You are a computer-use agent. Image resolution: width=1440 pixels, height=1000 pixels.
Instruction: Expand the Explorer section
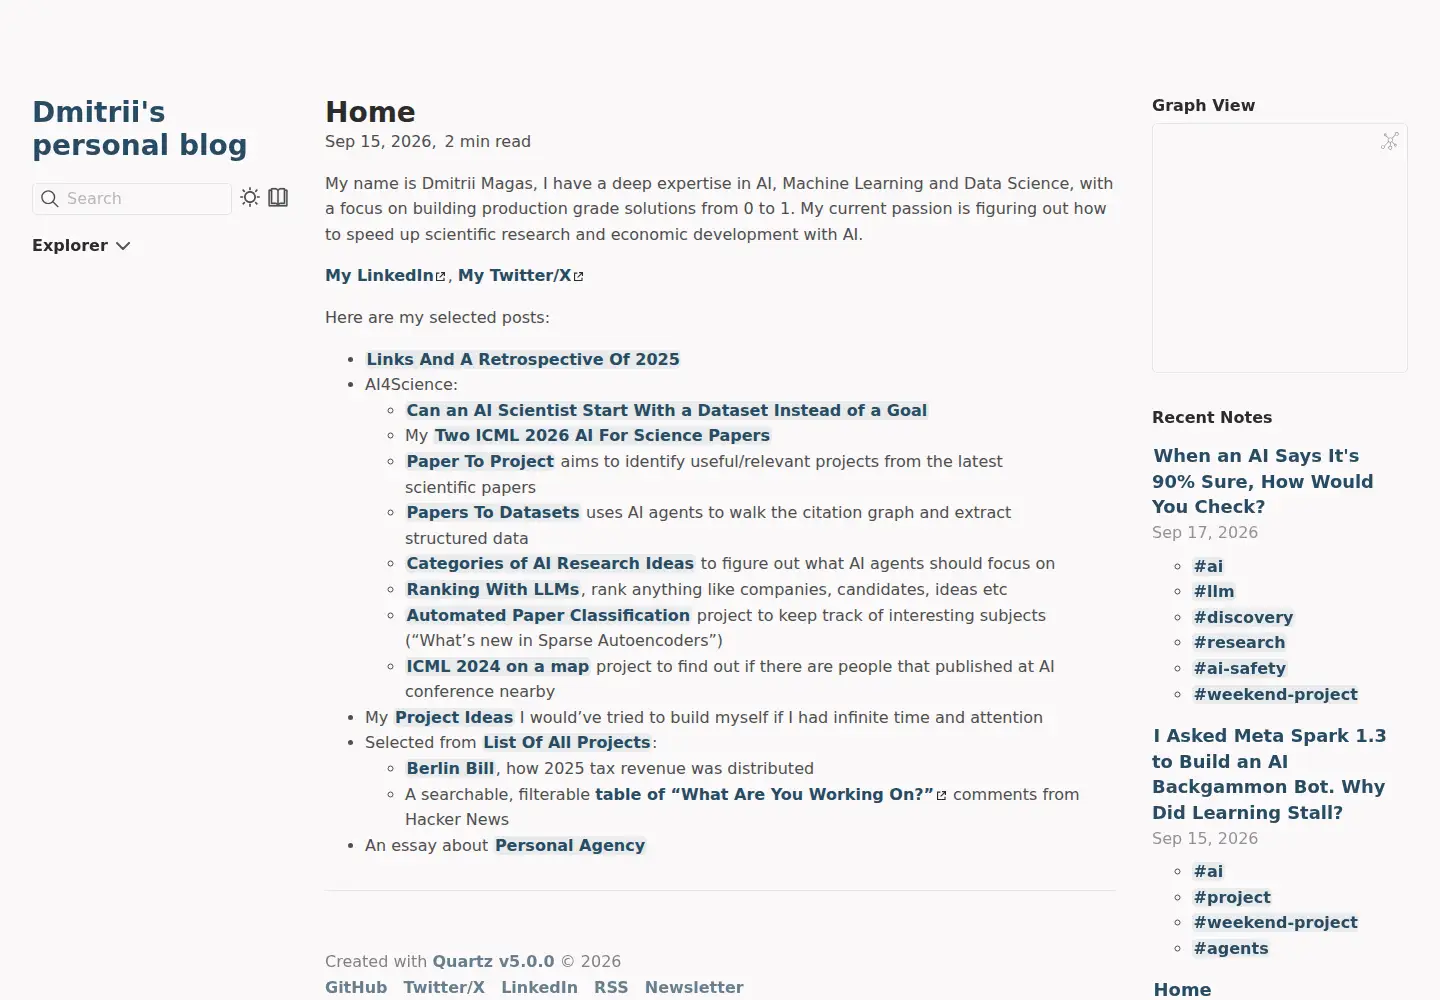[x=81, y=245]
